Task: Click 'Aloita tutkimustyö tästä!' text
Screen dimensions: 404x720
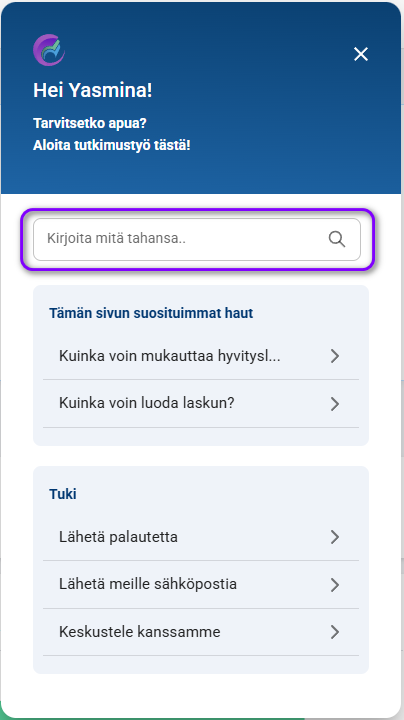Action: point(112,146)
